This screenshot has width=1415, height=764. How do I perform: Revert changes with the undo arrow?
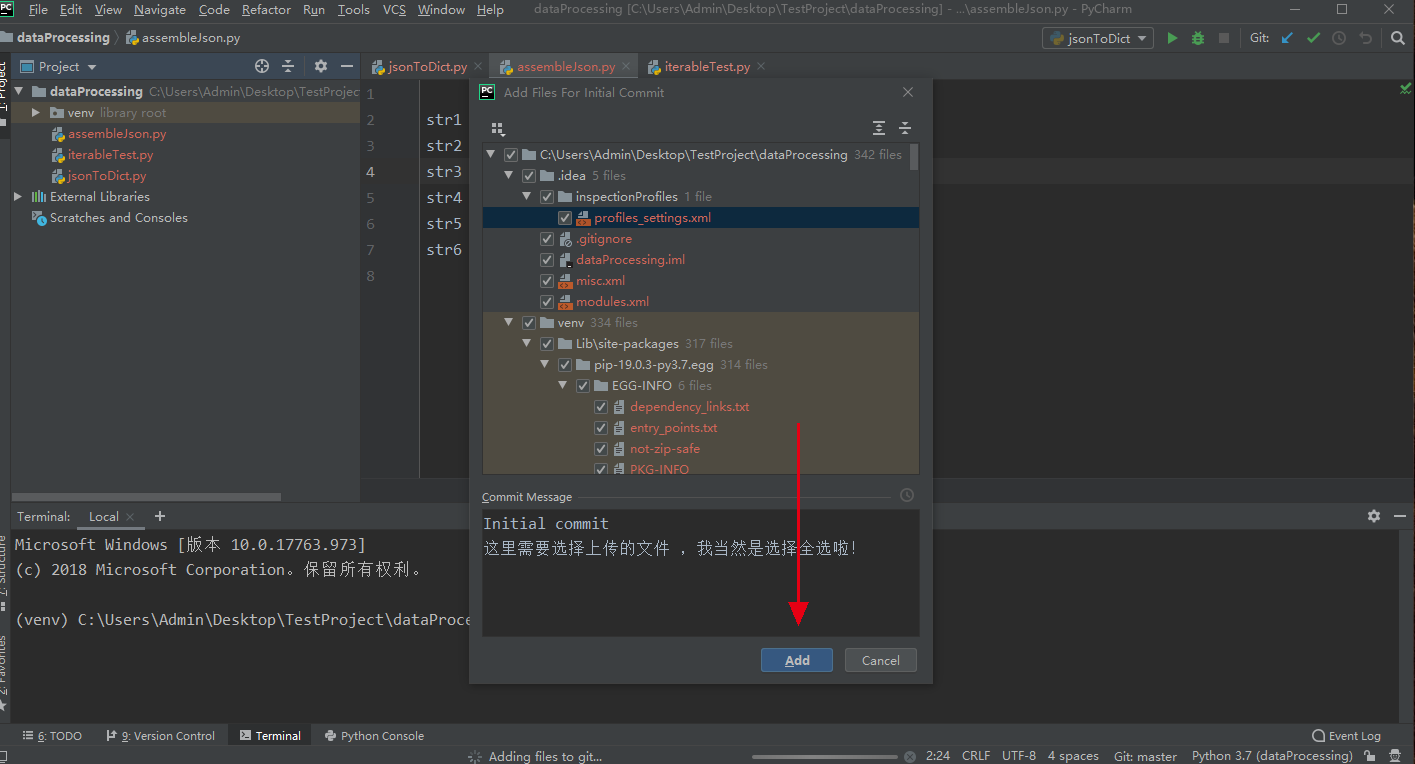[1365, 38]
